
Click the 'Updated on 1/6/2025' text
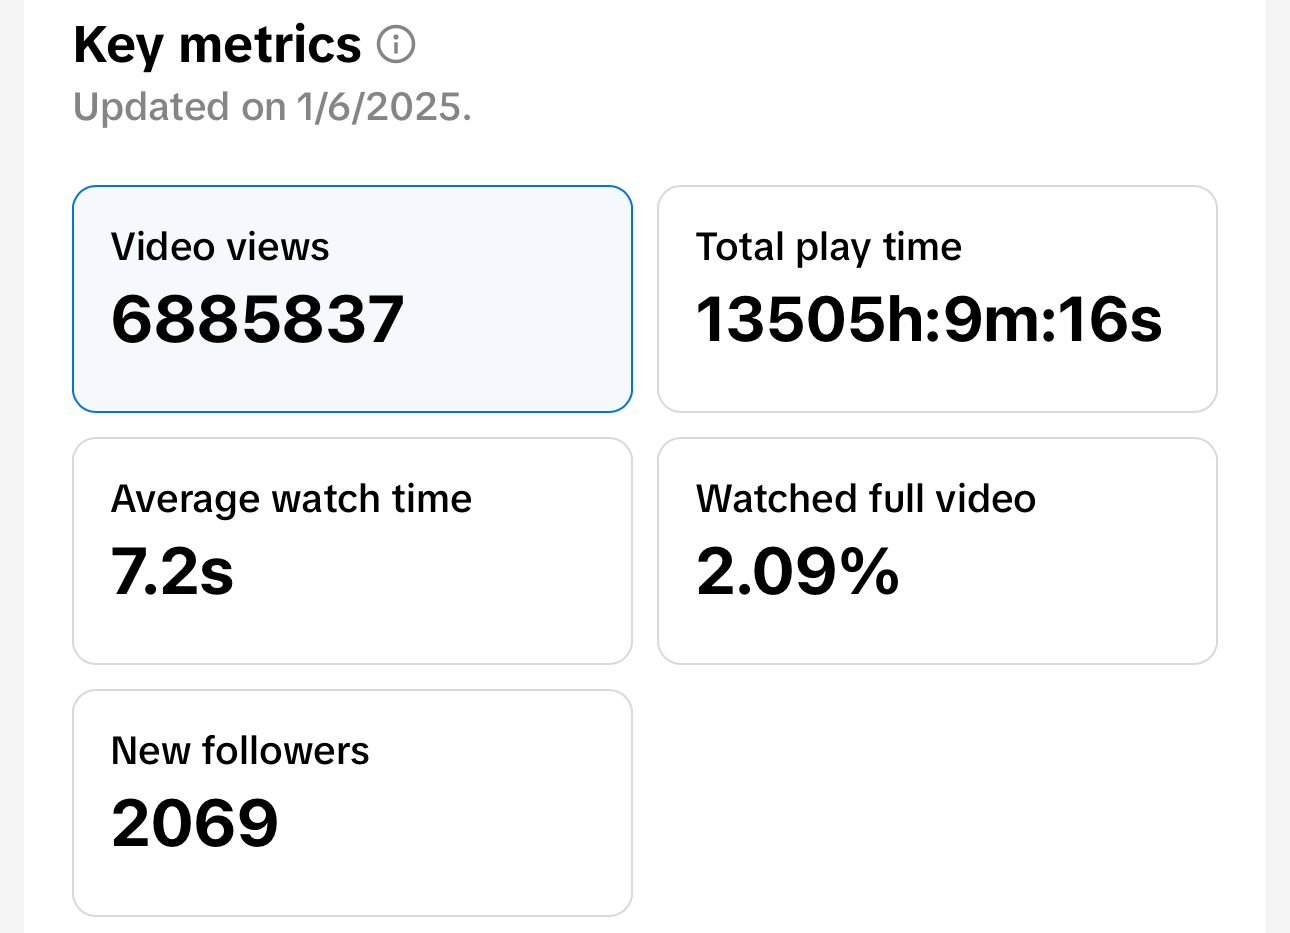point(272,107)
